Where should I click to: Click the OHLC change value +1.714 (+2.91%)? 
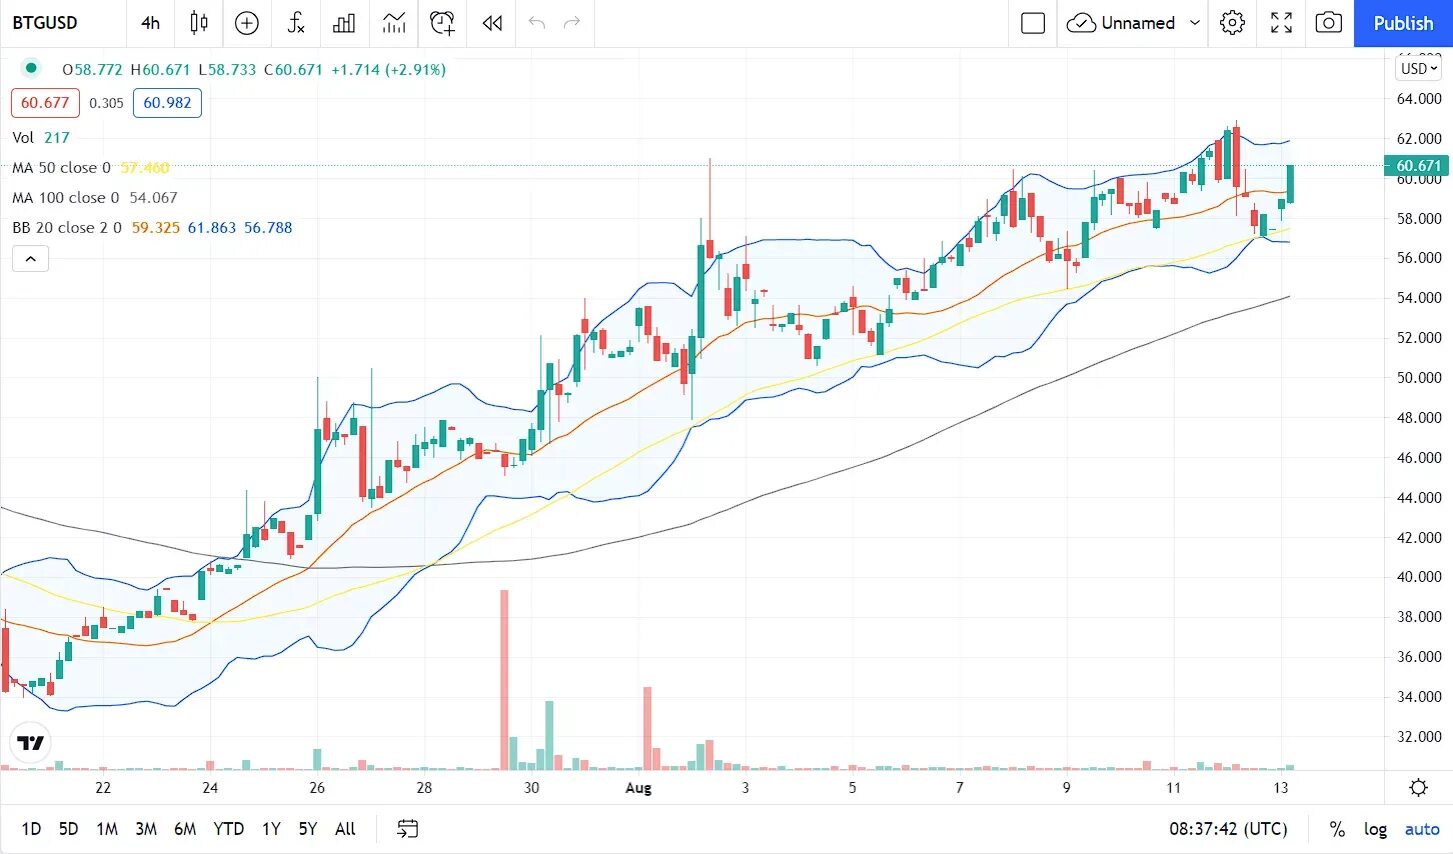point(388,69)
